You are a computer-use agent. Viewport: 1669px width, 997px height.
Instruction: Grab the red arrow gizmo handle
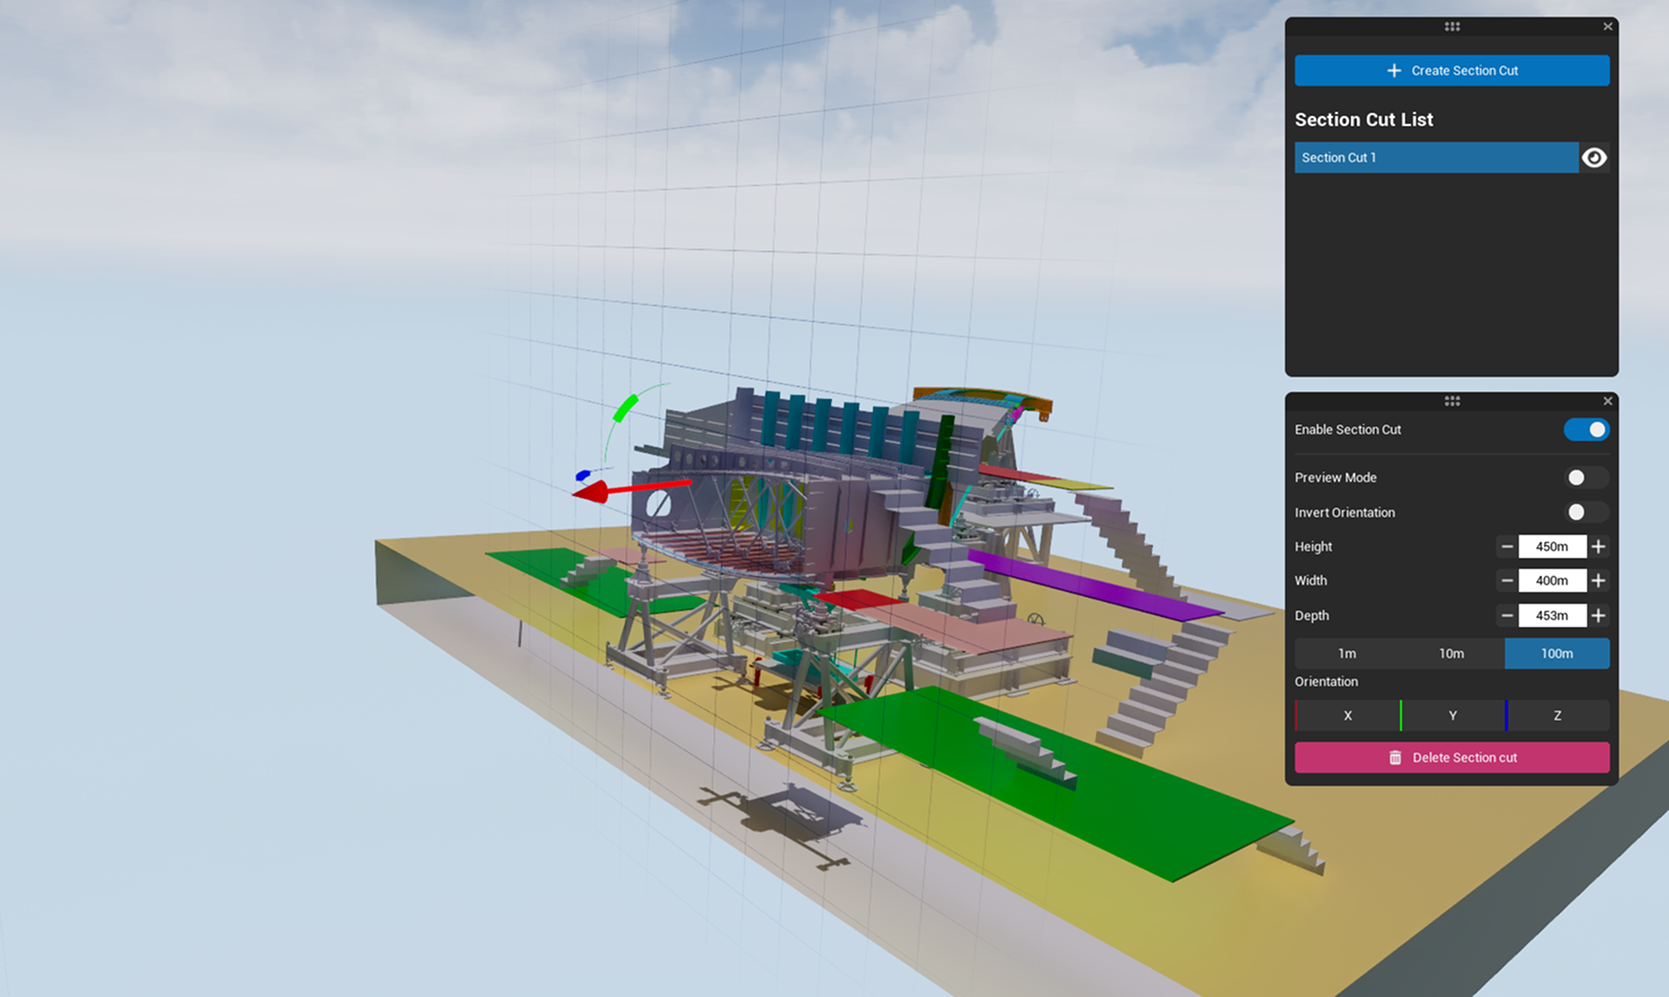click(593, 491)
